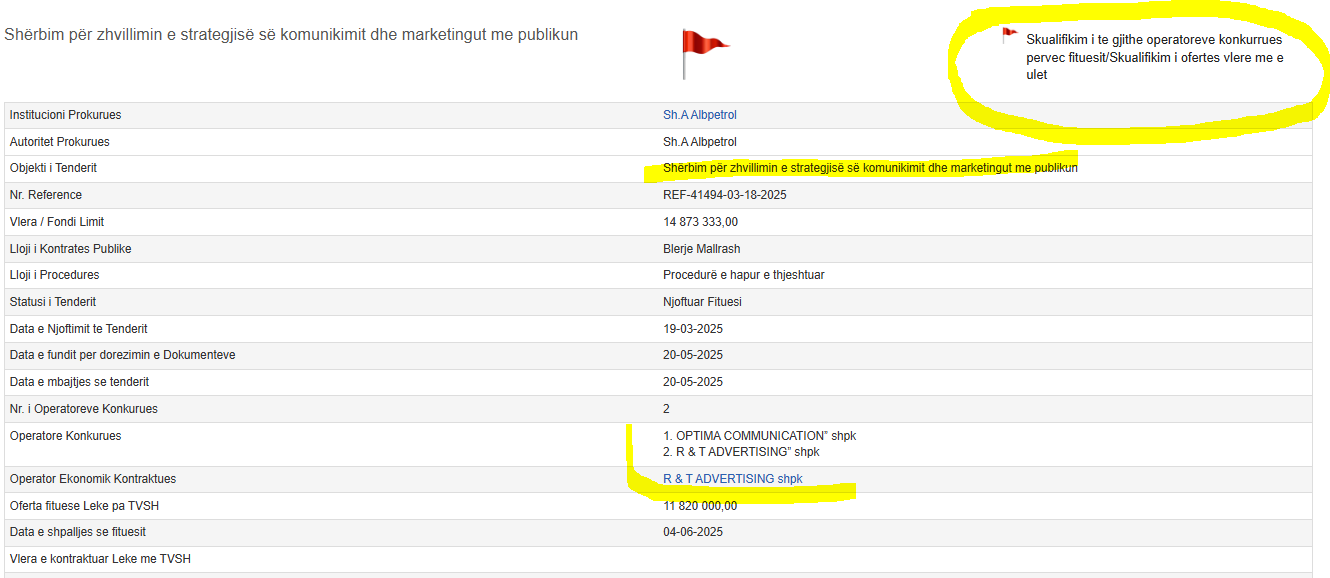The image size is (1330, 578).
Task: Click the winner announcement date 04-06-2025
Action: click(x=693, y=532)
